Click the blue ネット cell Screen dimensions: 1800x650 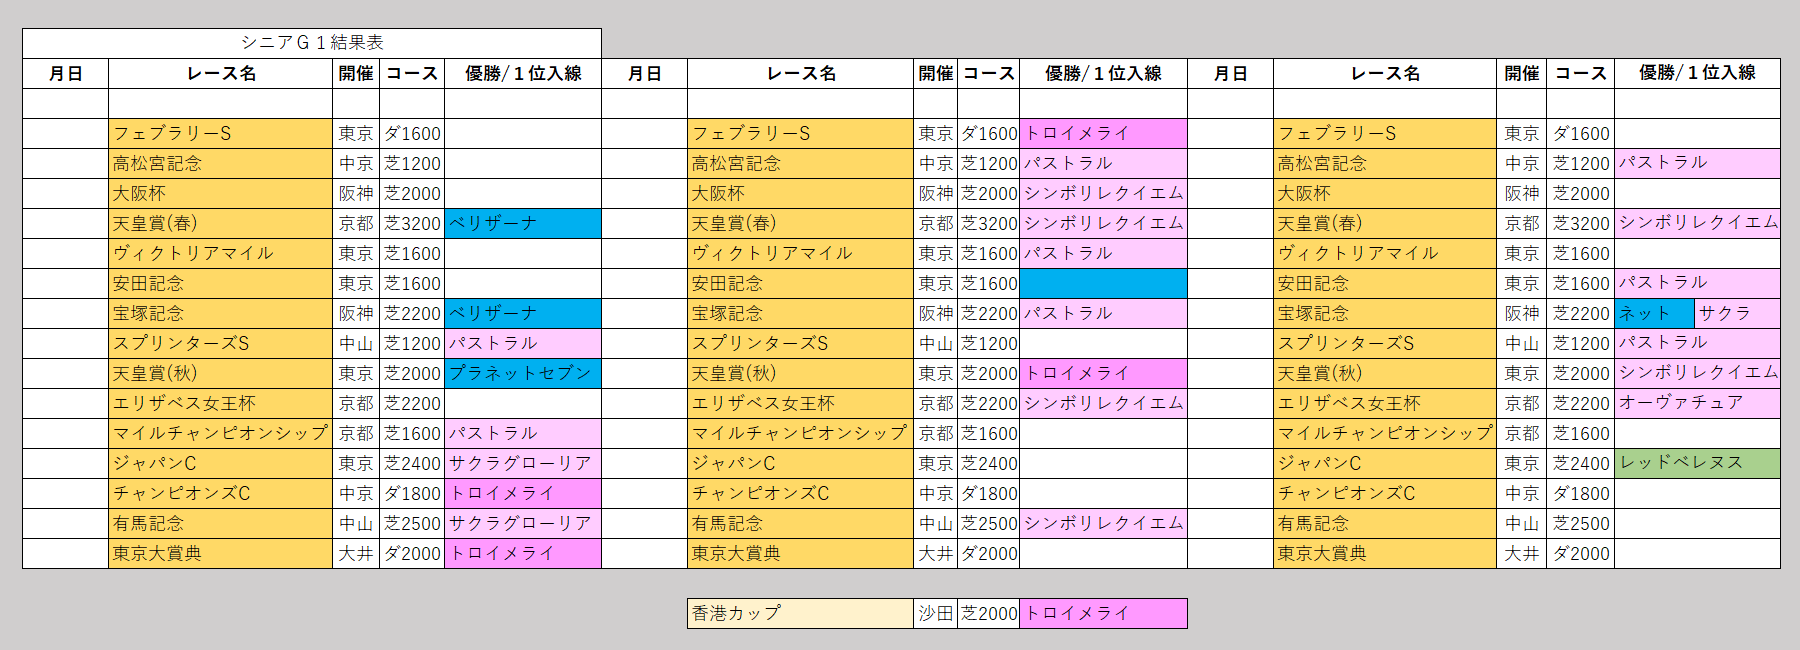pyautogui.click(x=1654, y=314)
